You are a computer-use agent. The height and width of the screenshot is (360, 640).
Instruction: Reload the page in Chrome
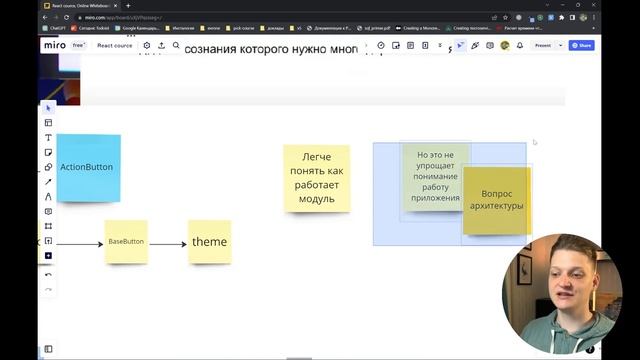pos(67,18)
